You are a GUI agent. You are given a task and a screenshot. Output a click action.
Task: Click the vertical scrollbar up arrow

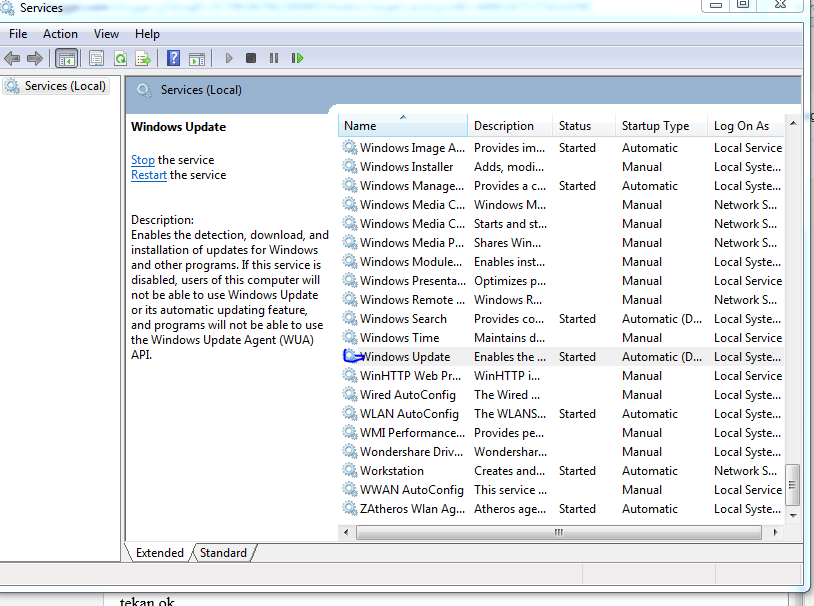click(793, 123)
